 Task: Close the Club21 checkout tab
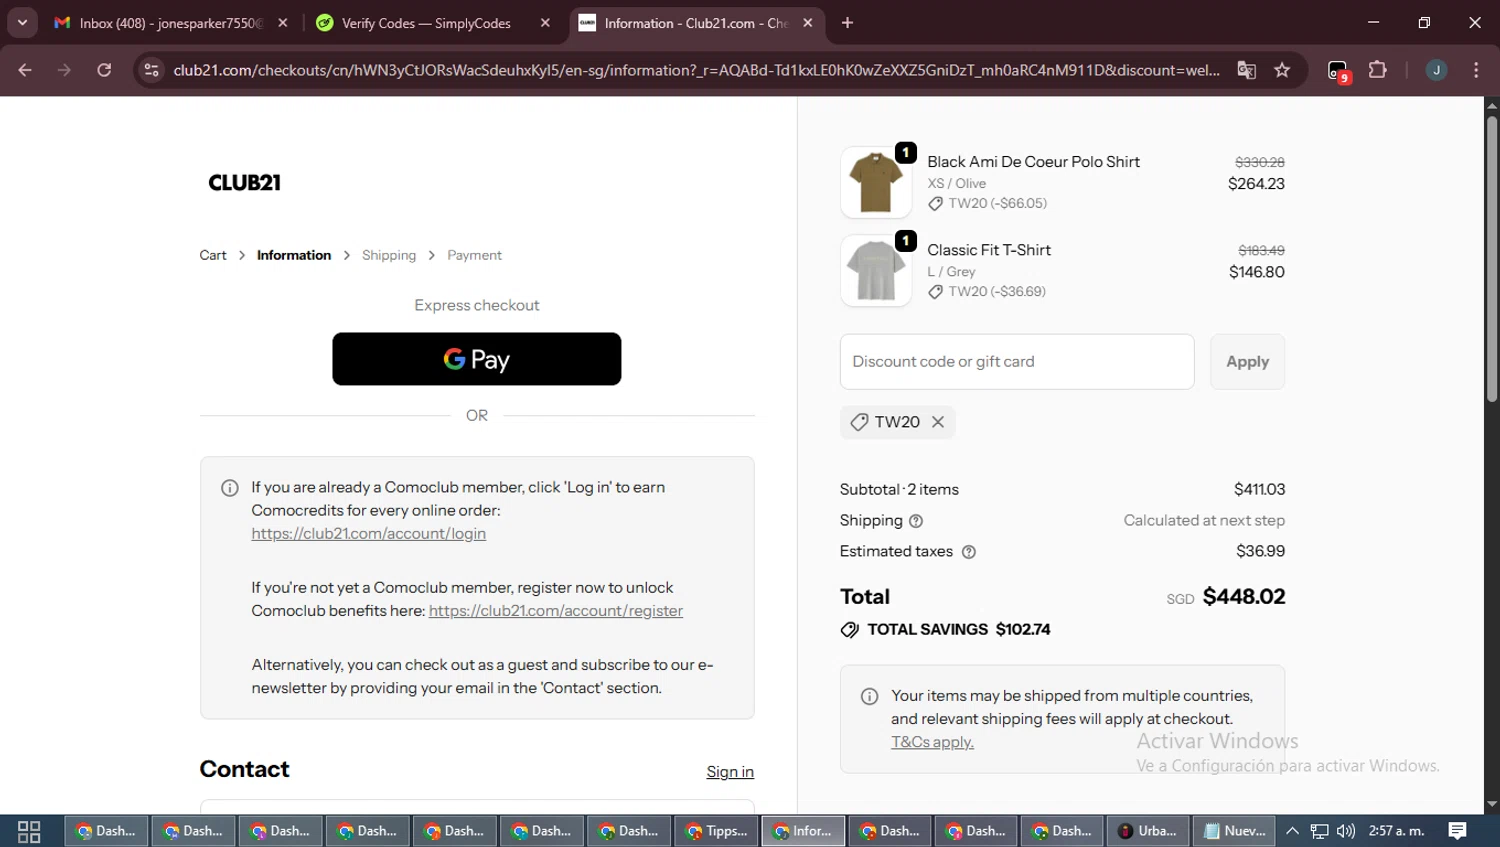click(x=808, y=23)
